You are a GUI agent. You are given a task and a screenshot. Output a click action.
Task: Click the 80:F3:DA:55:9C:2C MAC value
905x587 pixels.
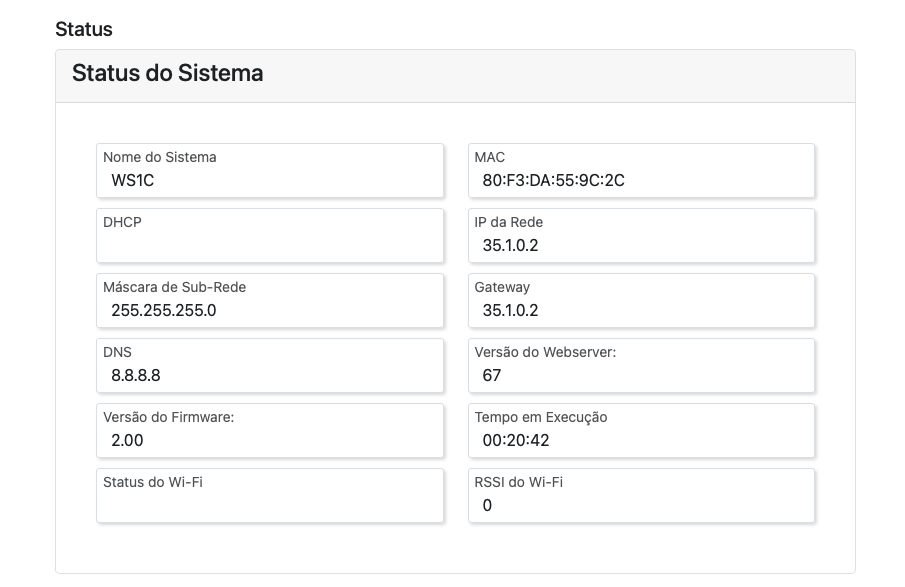553,180
